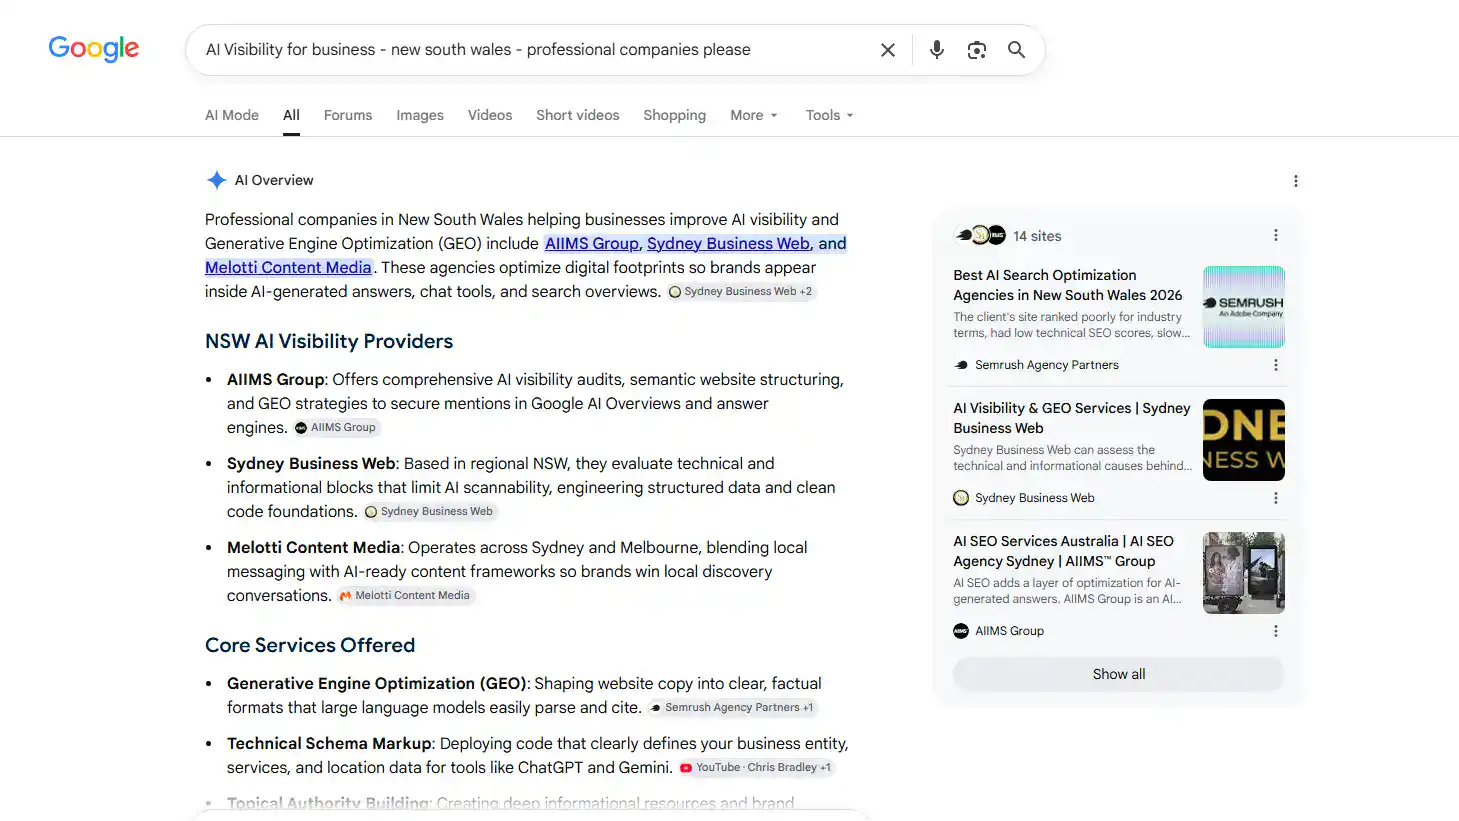Screen dimensions: 1459x821
Task: Start voice search with microphone icon
Action: coord(936,50)
